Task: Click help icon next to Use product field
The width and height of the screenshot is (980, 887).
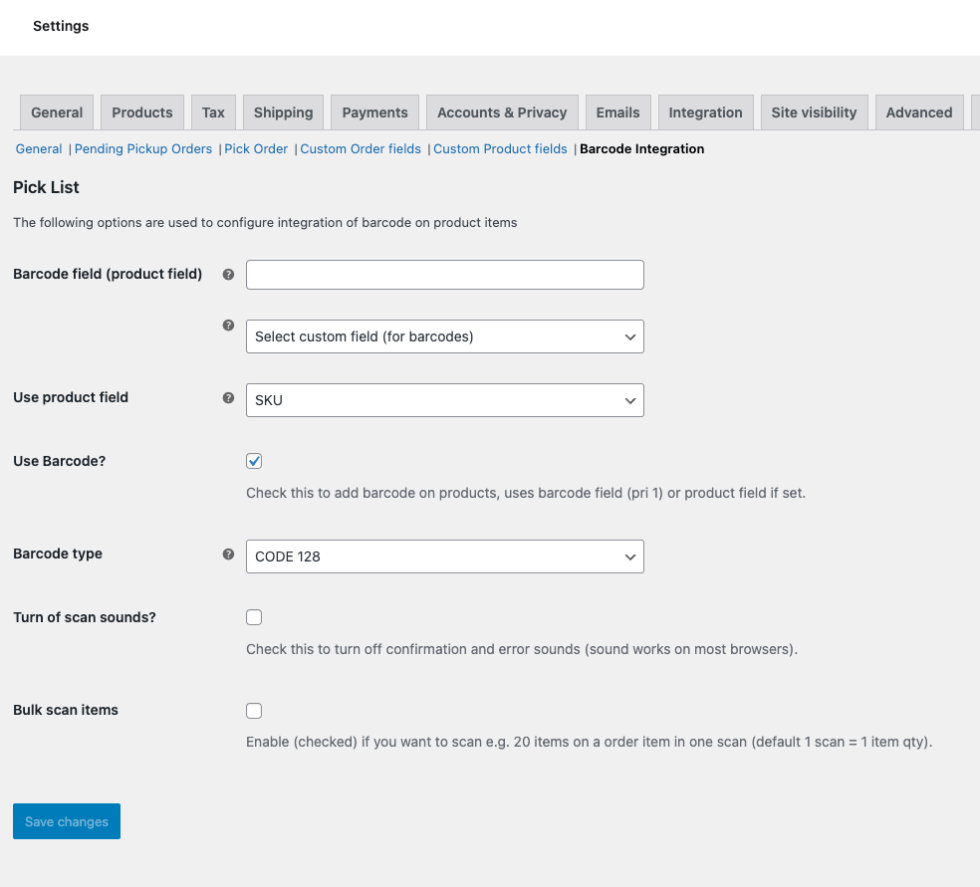Action: [228, 398]
